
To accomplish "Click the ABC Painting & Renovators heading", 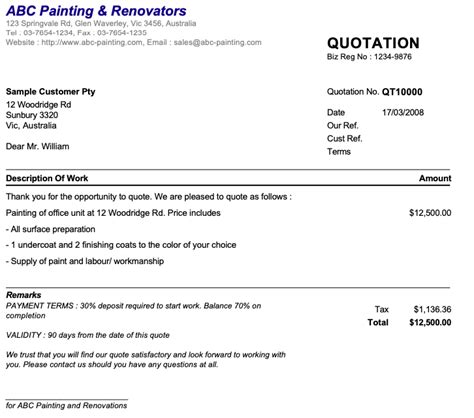I will point(96,11).
